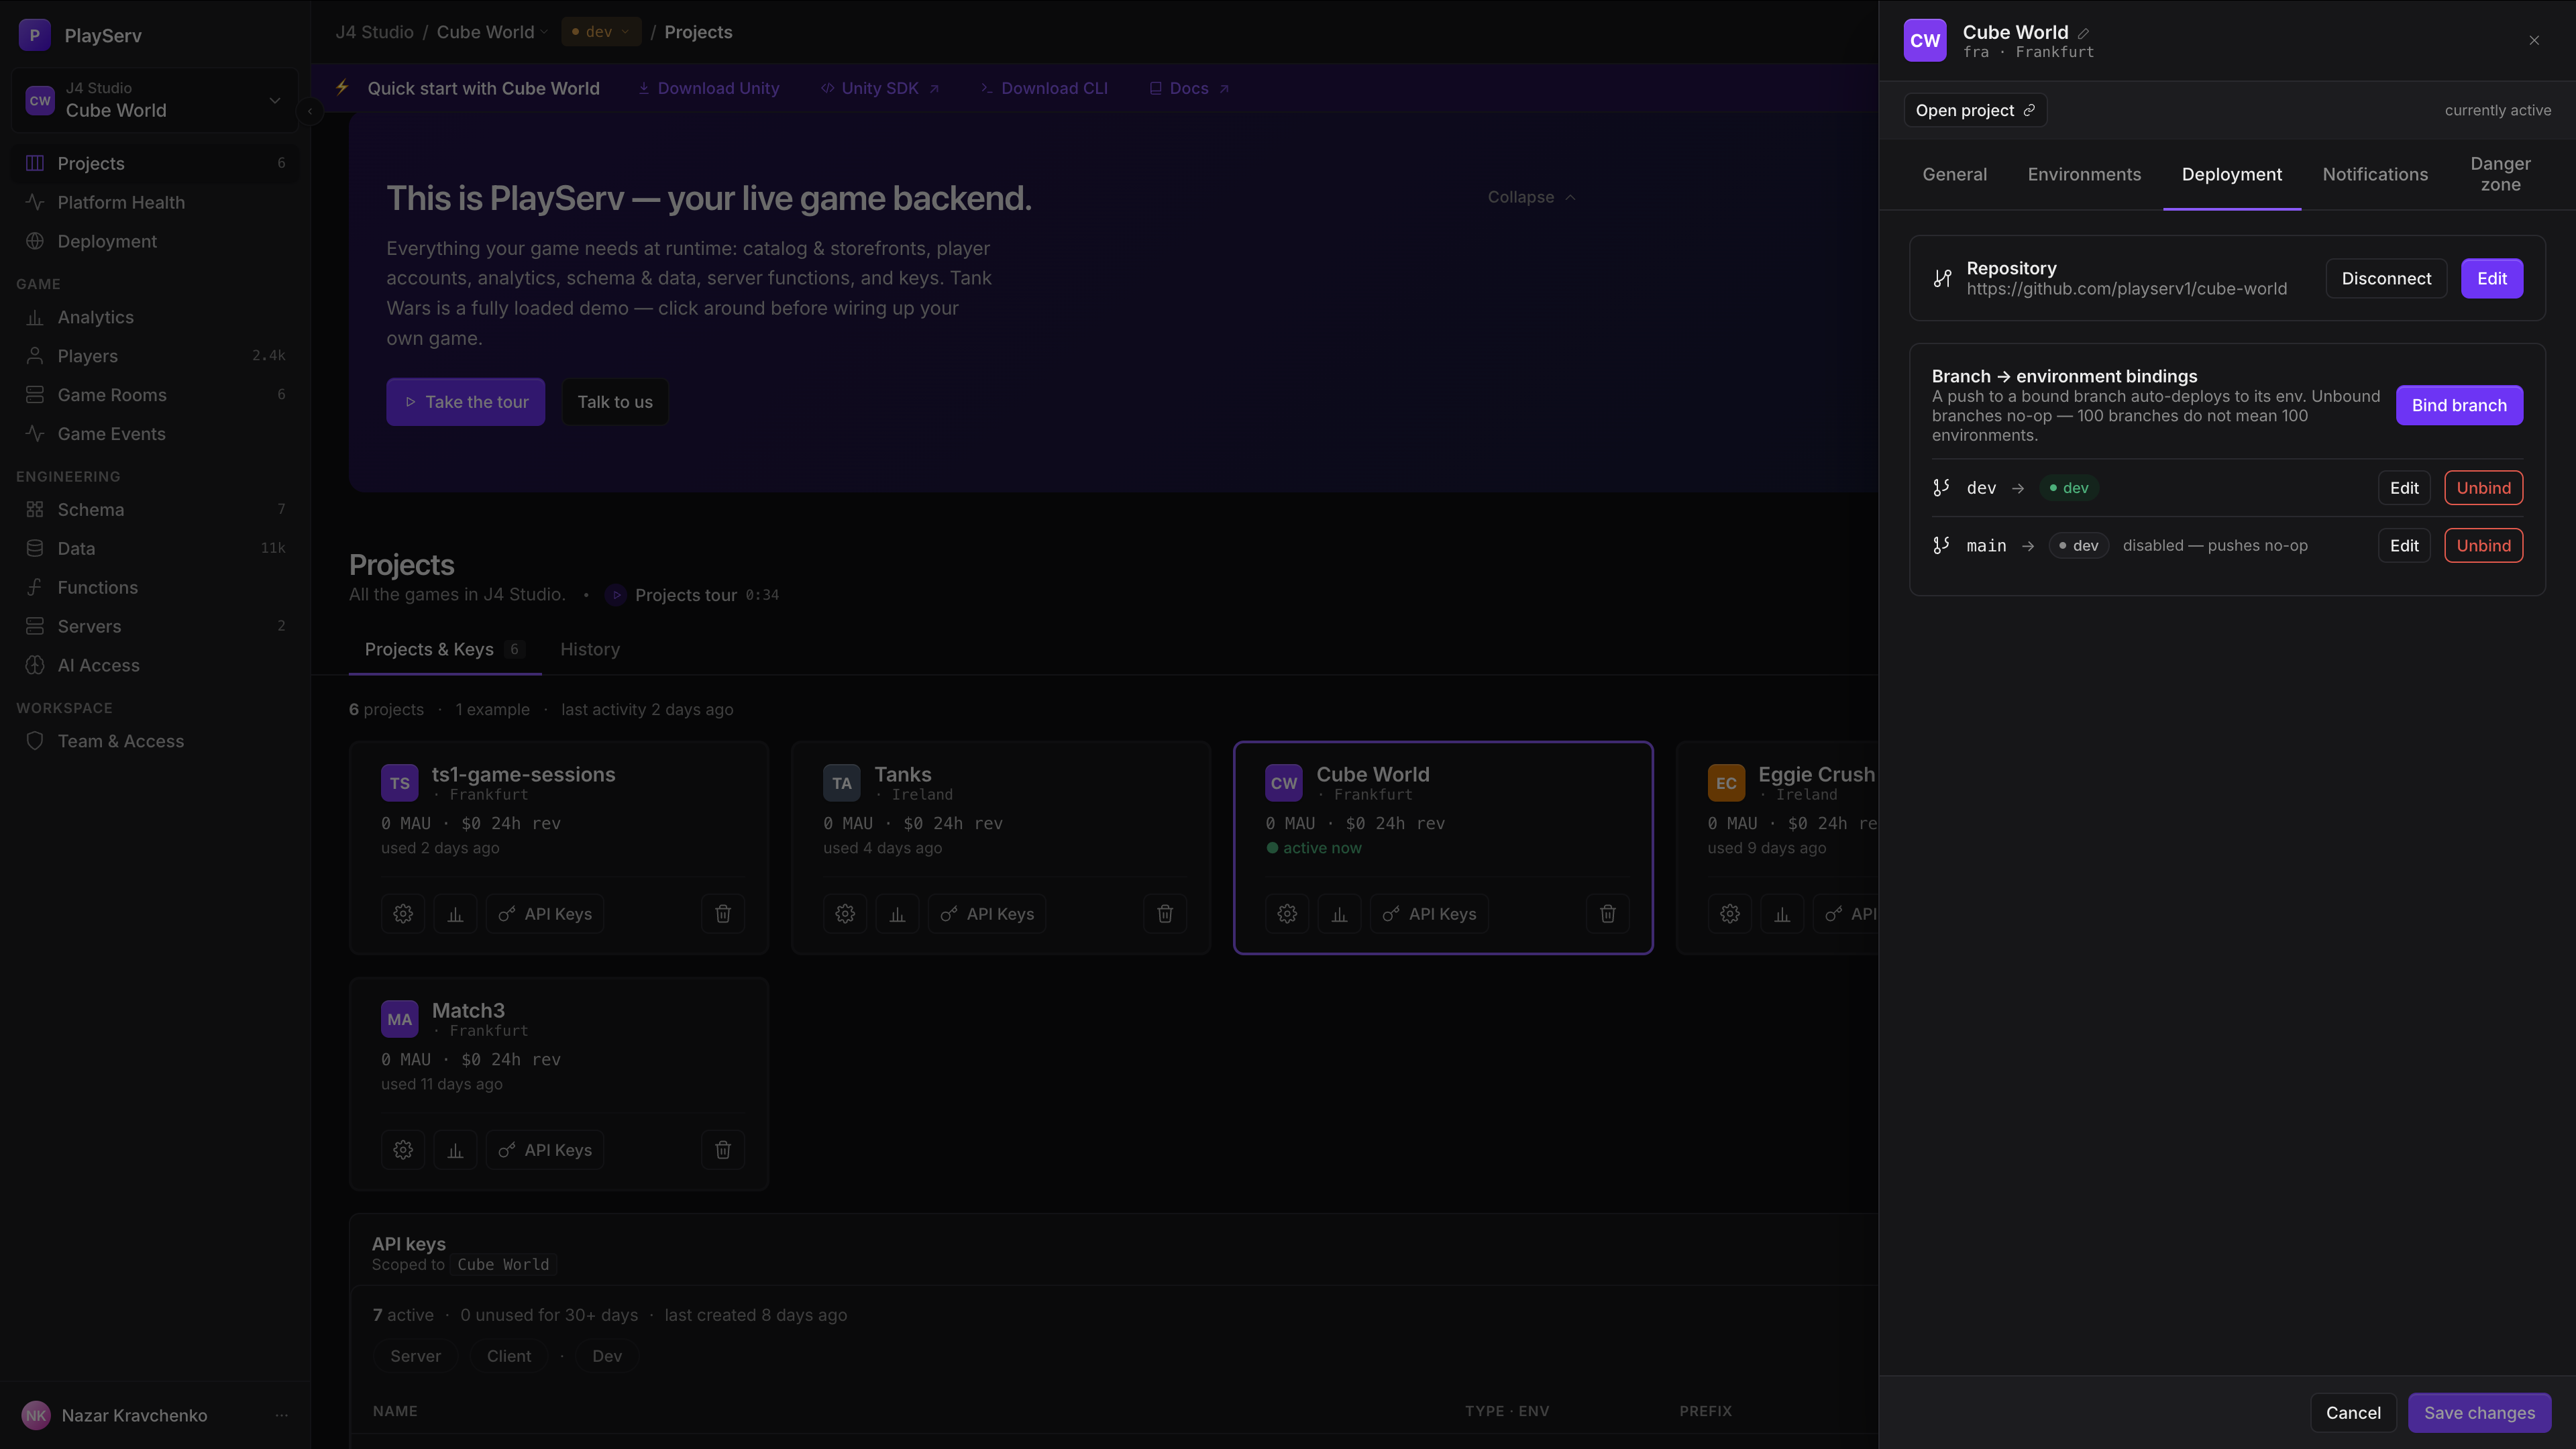Click trash icon on Match3 card
The width and height of the screenshot is (2576, 1449).
click(723, 1150)
